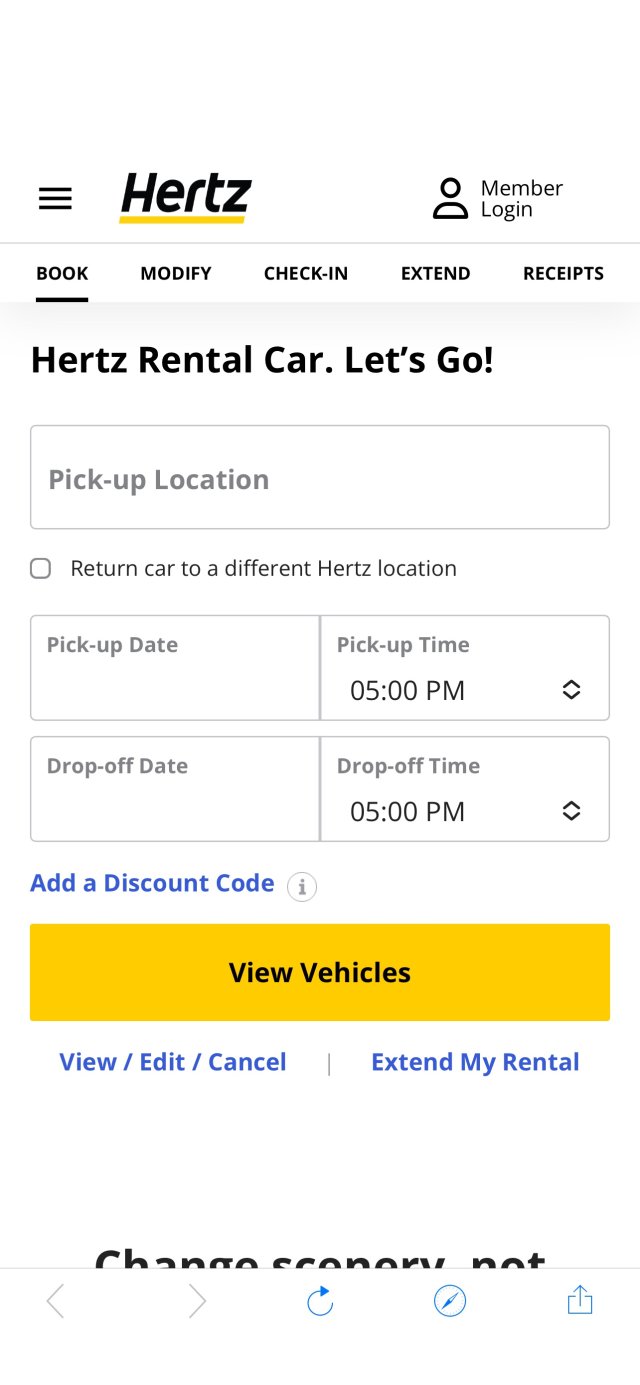Open the CHECK-IN tab

(x=305, y=273)
